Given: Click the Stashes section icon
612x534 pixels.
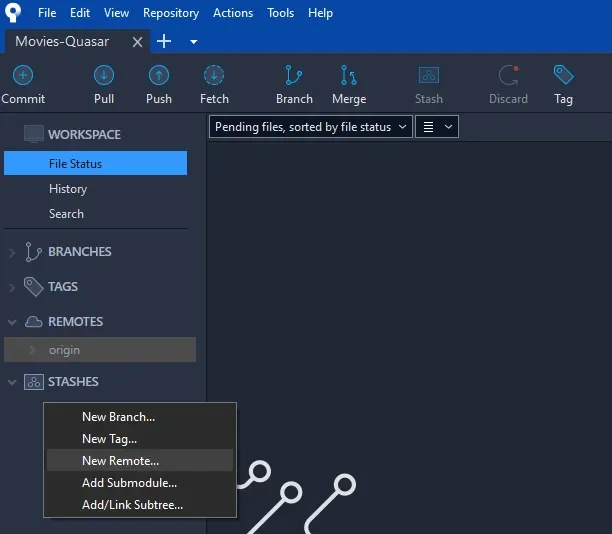Looking at the screenshot, I should 34,382.
